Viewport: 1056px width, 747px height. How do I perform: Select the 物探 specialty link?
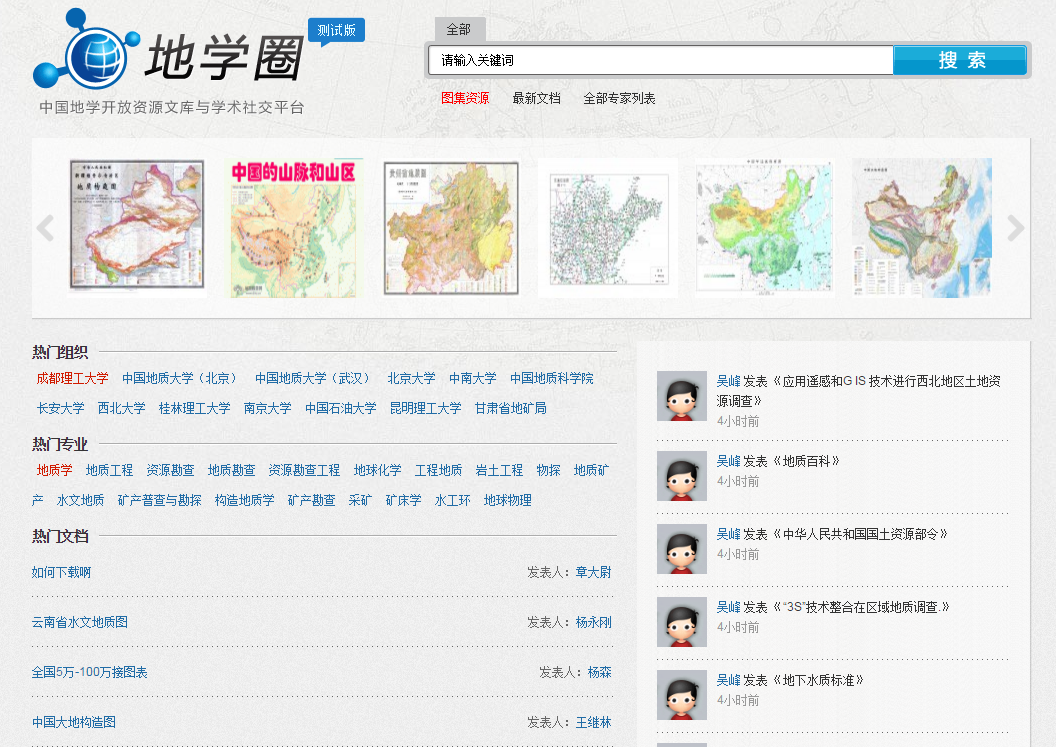click(x=548, y=470)
